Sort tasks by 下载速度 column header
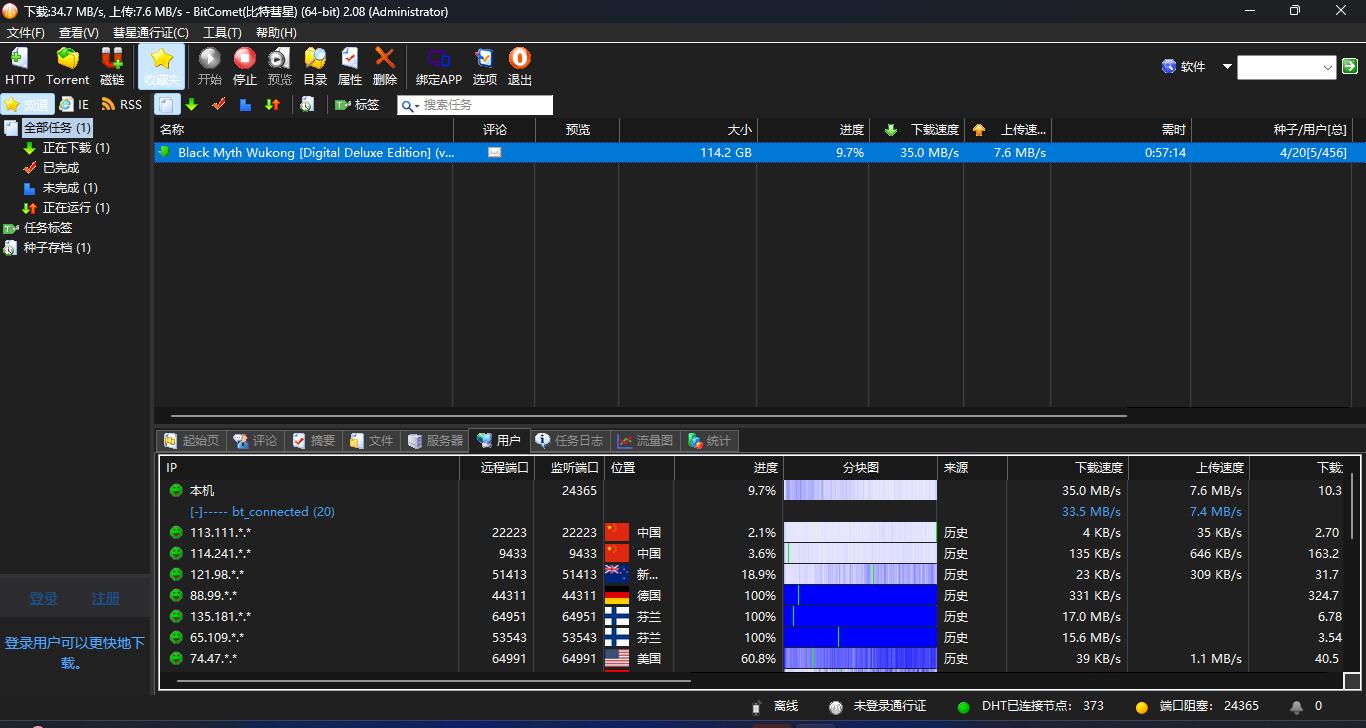The image size is (1366, 728). tap(916, 130)
